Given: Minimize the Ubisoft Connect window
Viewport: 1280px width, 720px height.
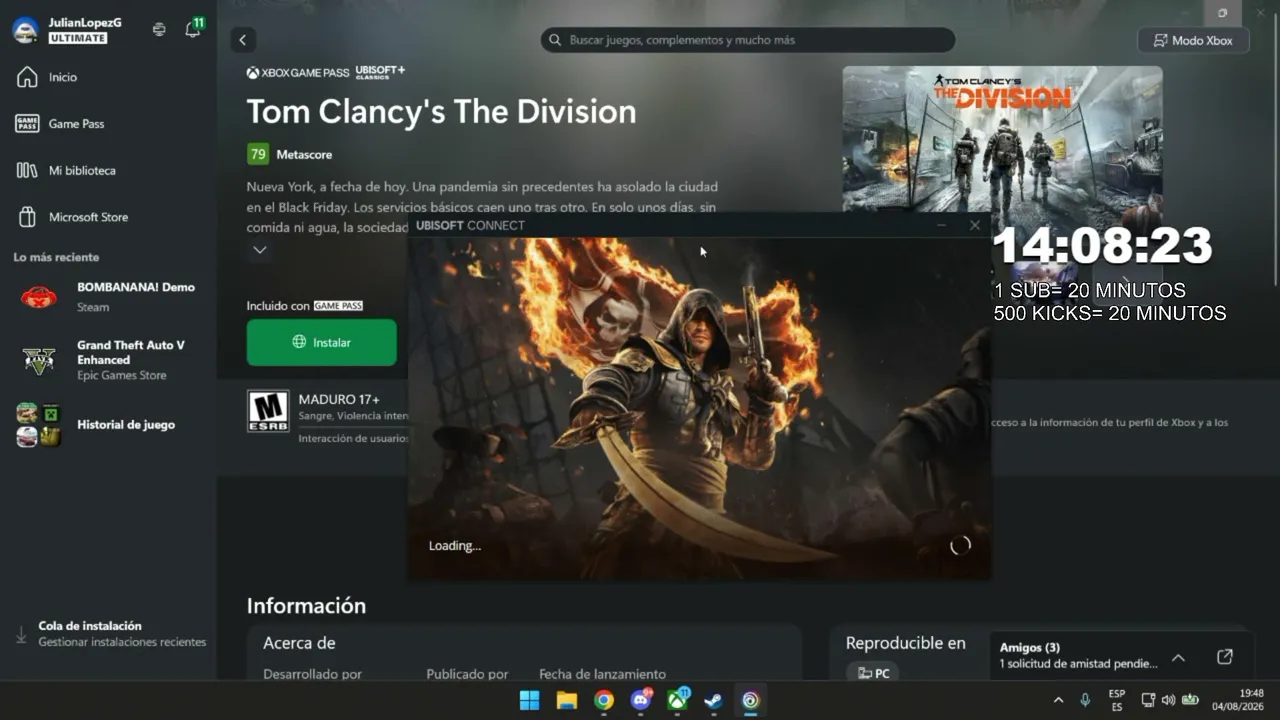Looking at the screenshot, I should coord(941,225).
